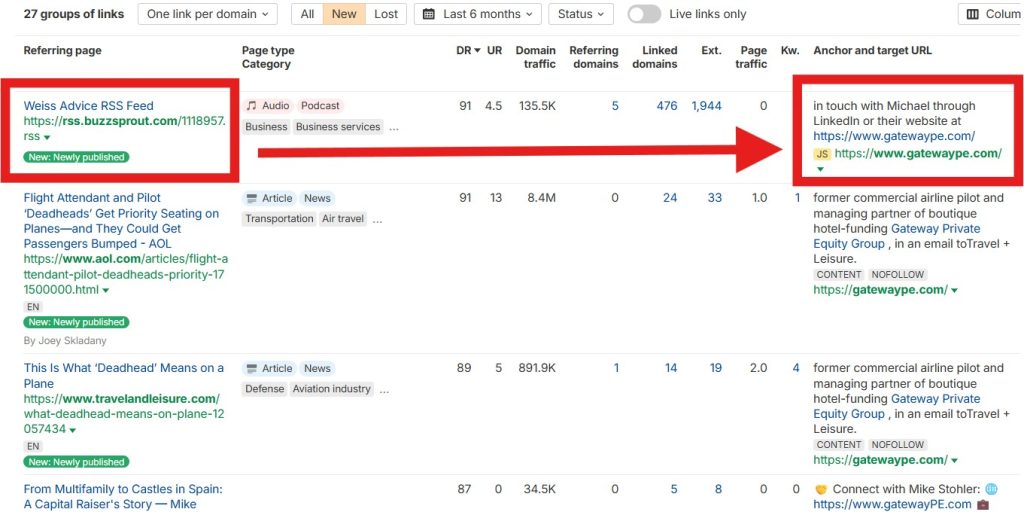
Task: Click the News tag in AOL row
Action: coord(317,198)
